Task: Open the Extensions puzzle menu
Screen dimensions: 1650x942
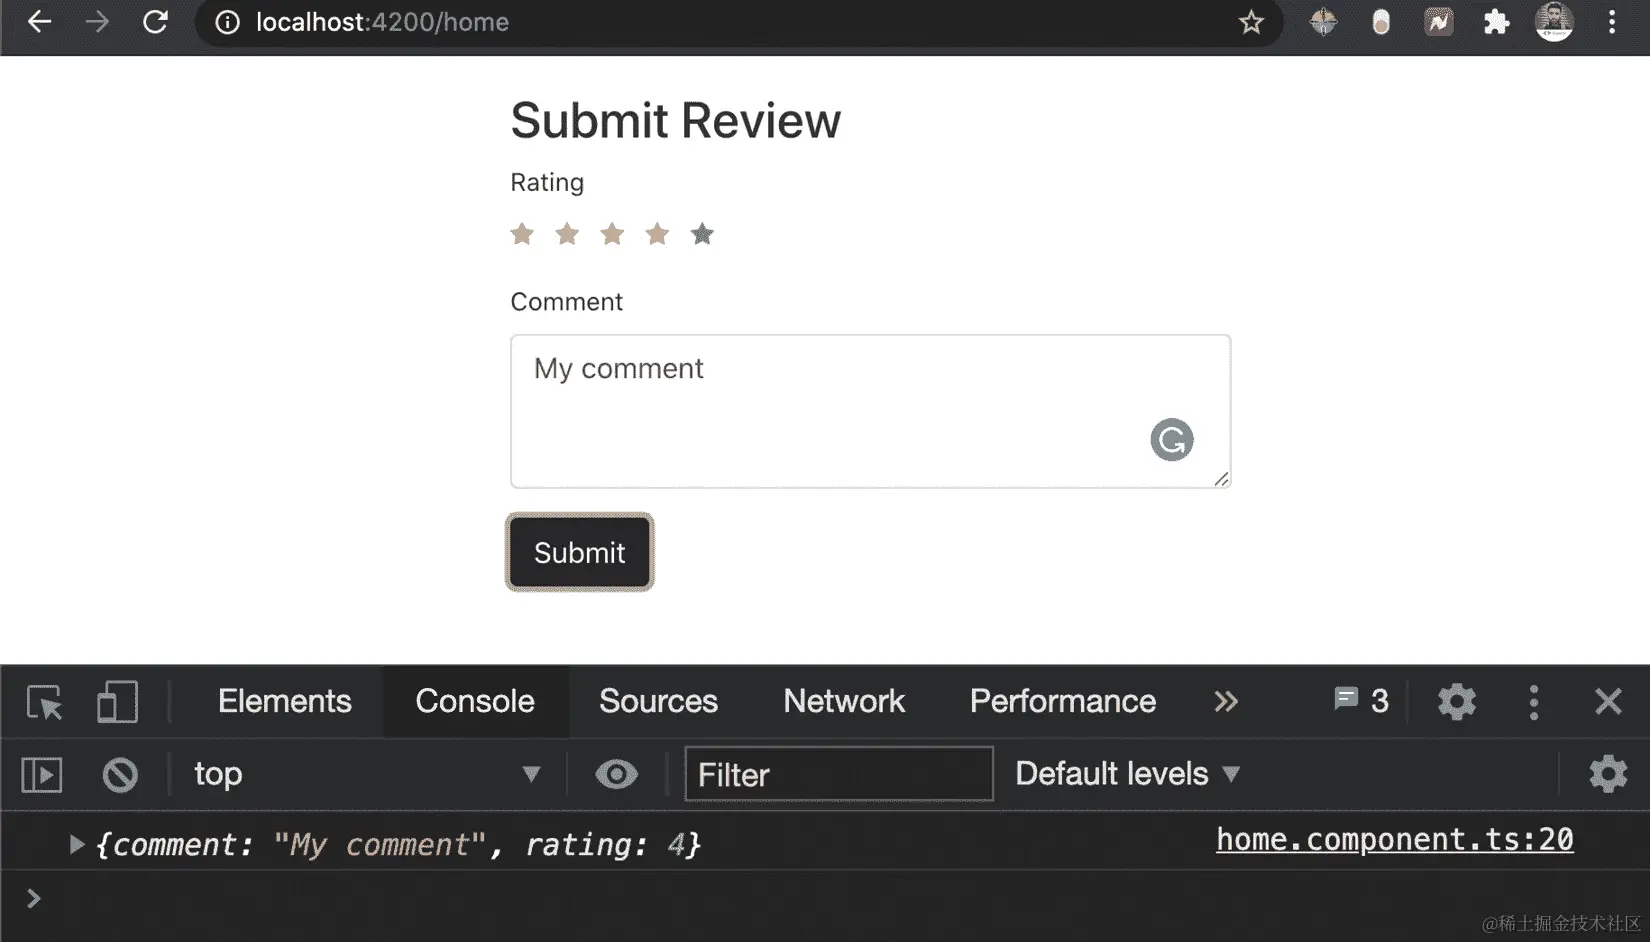Action: [x=1496, y=22]
